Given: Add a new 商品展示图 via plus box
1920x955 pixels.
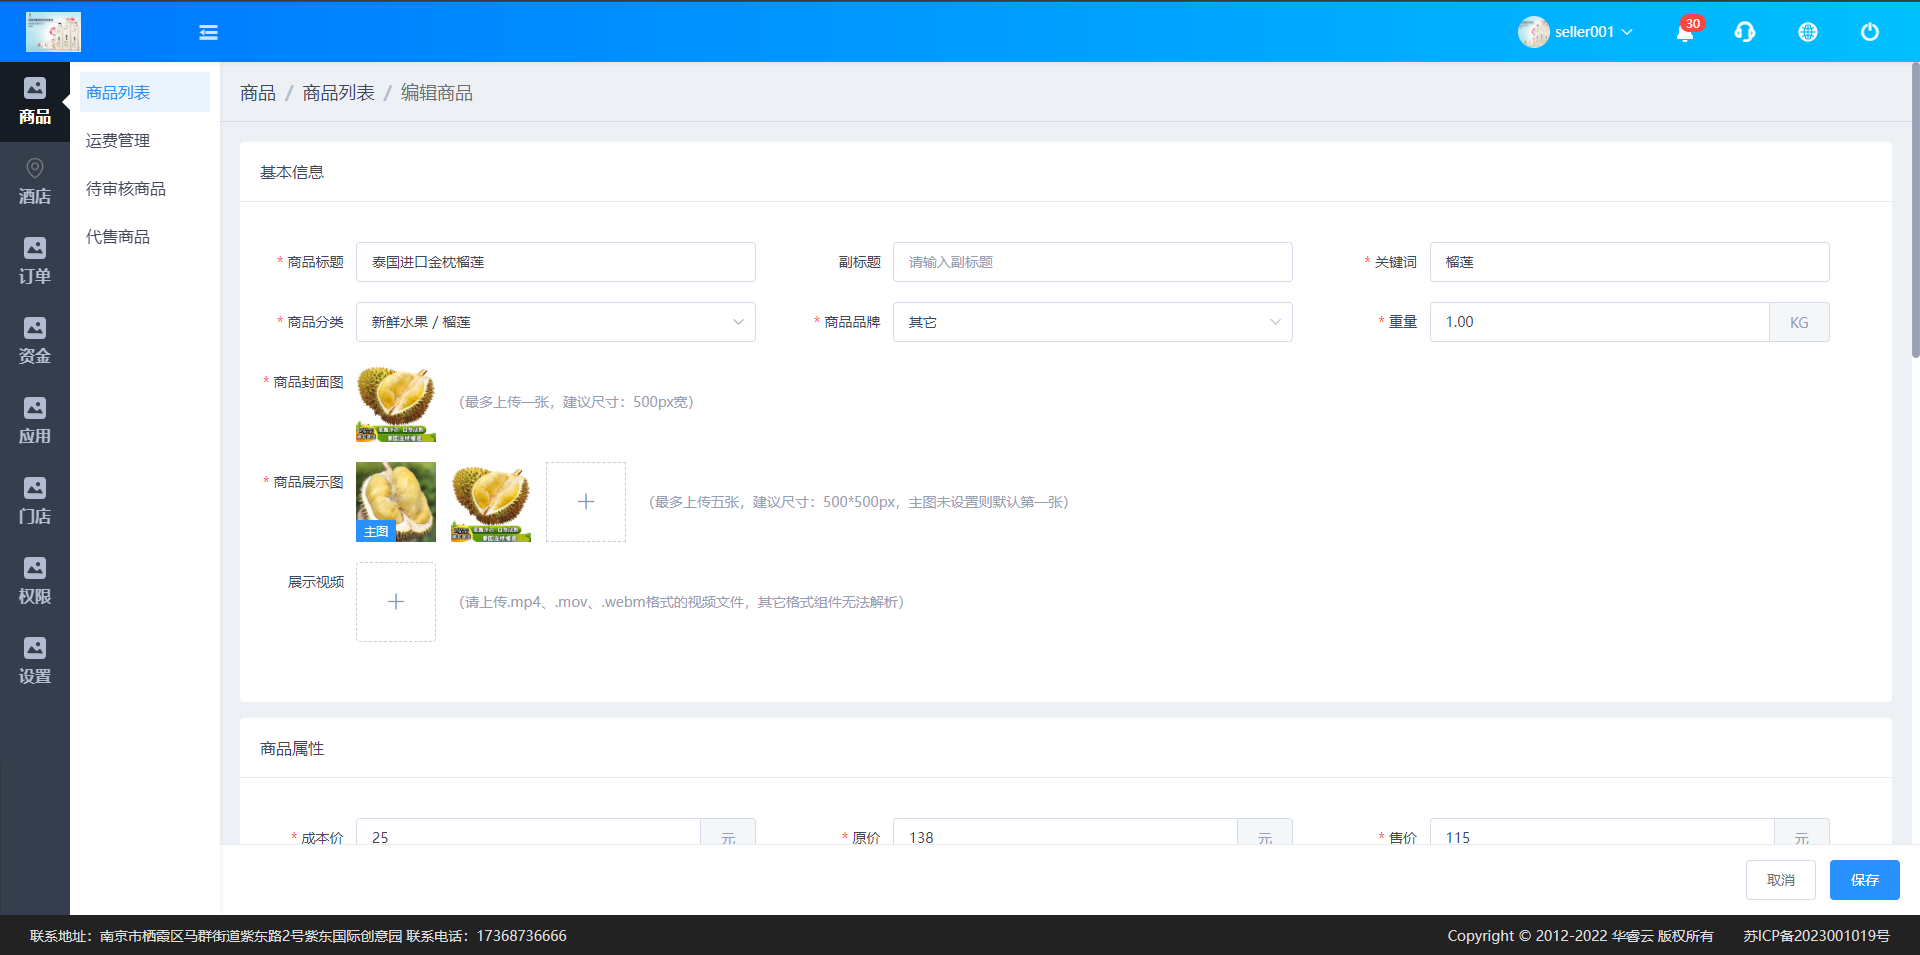Looking at the screenshot, I should (586, 502).
